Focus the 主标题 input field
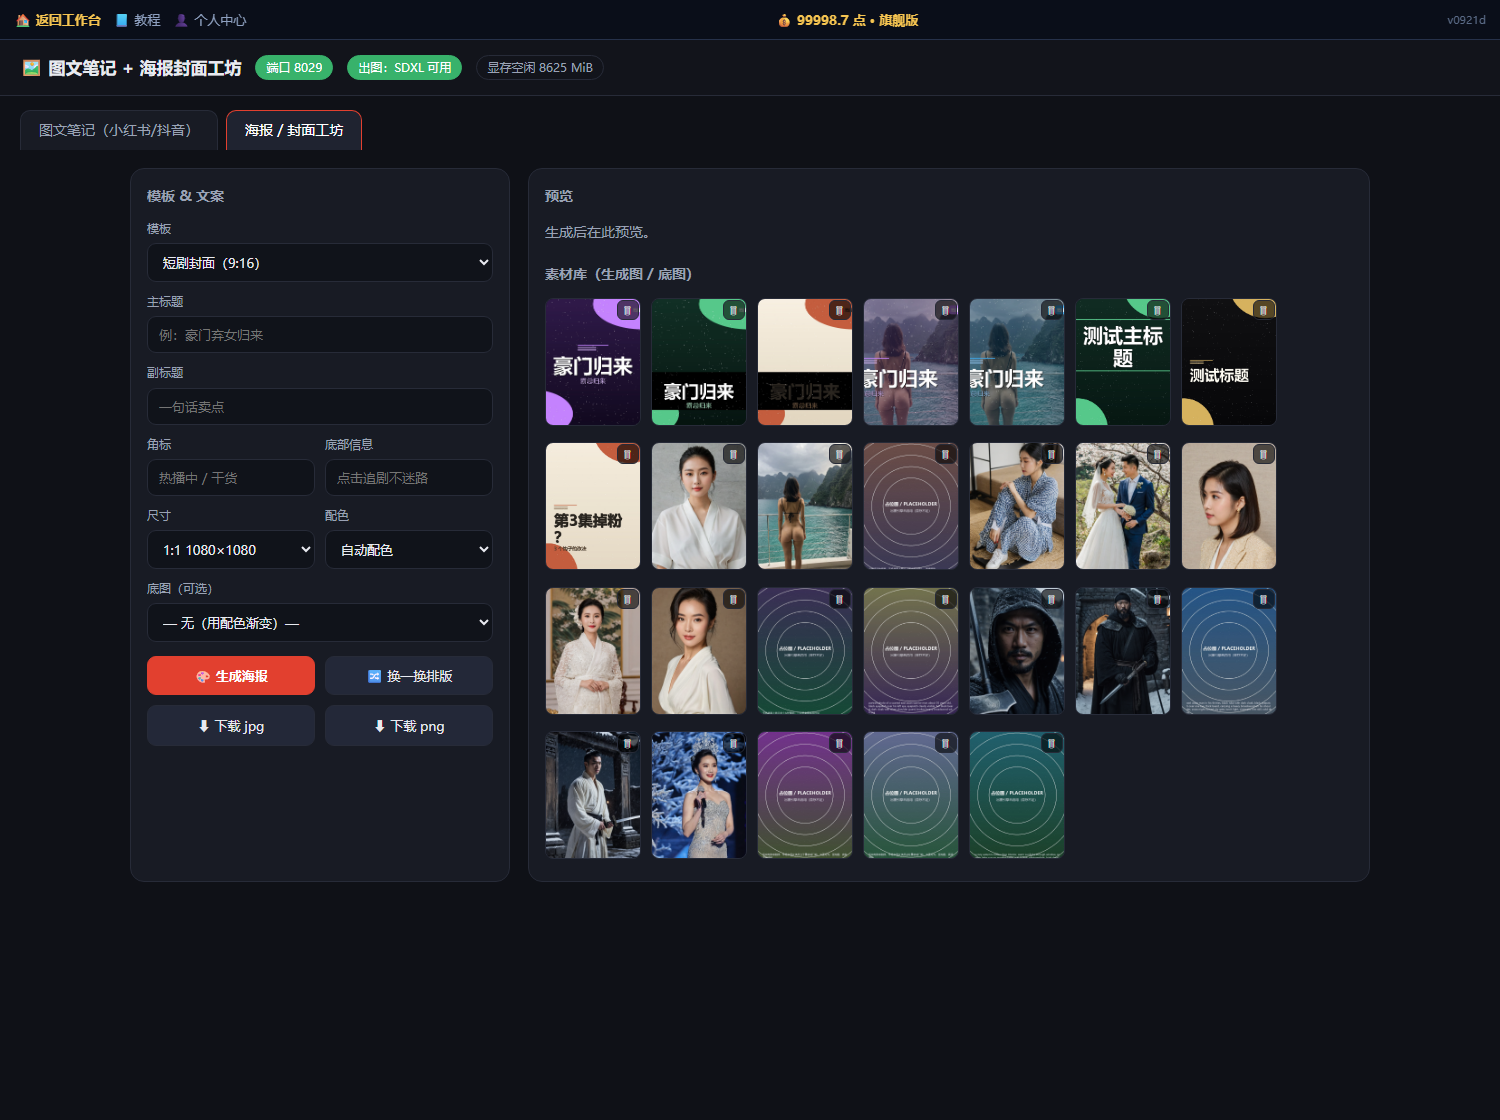The height and width of the screenshot is (1120, 1500). pyautogui.click(x=320, y=335)
